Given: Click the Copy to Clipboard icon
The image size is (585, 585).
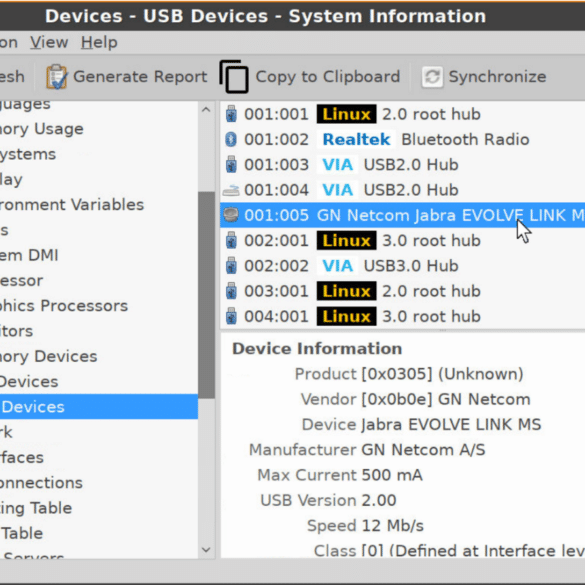Looking at the screenshot, I should pyautogui.click(x=234, y=76).
